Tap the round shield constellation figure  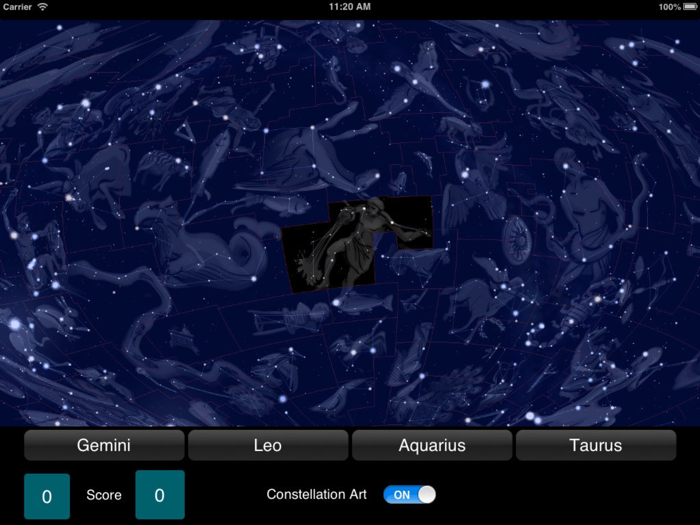[517, 239]
